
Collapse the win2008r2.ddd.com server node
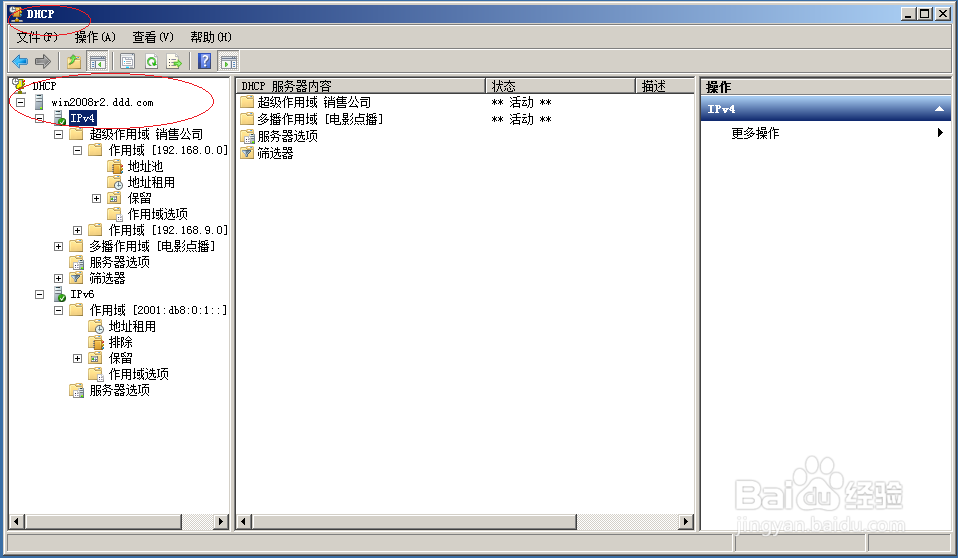pyautogui.click(x=20, y=102)
